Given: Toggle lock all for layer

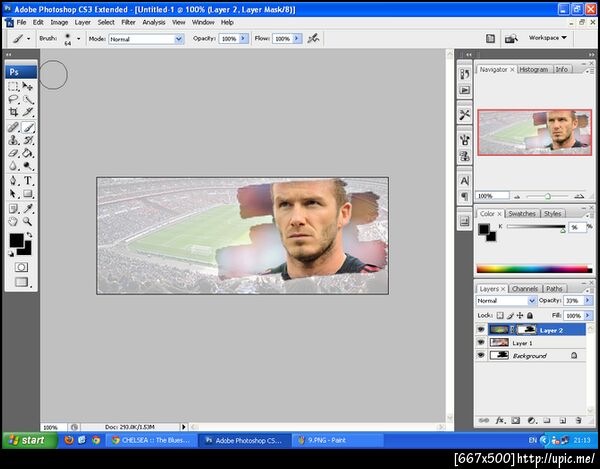Looking at the screenshot, I should click(x=530, y=316).
